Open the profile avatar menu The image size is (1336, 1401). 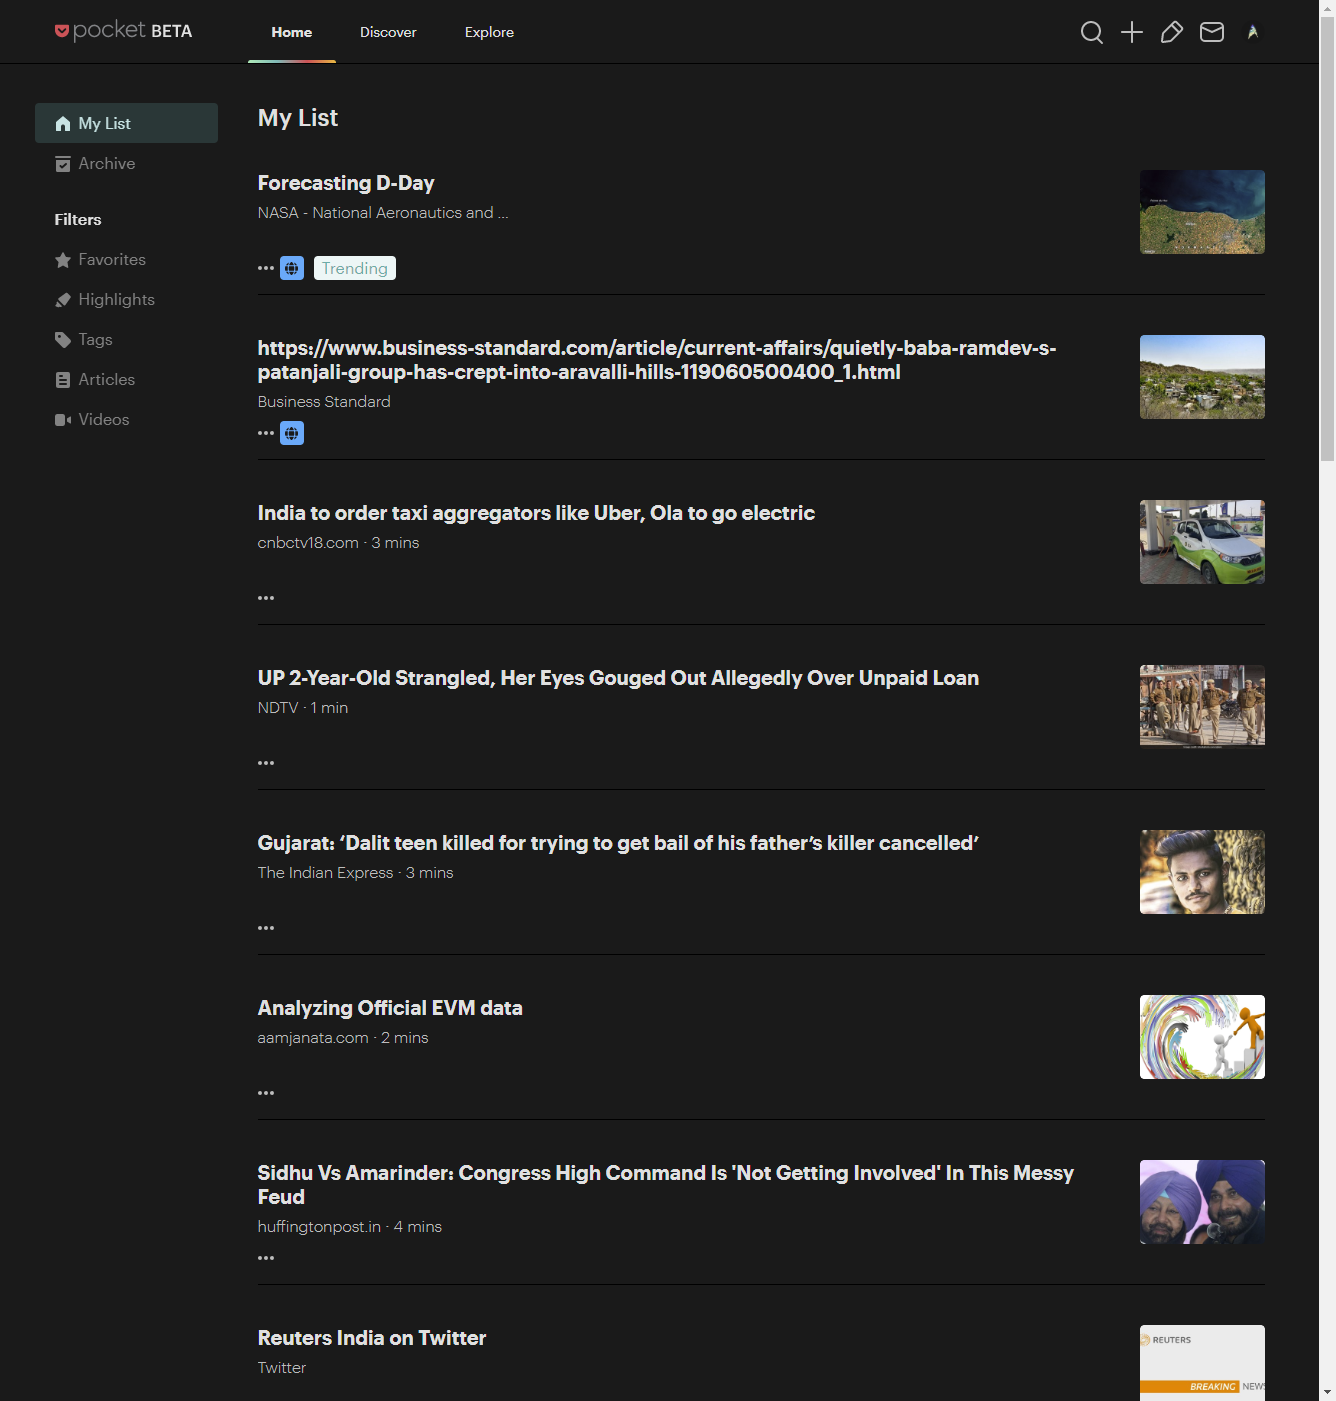click(1253, 32)
